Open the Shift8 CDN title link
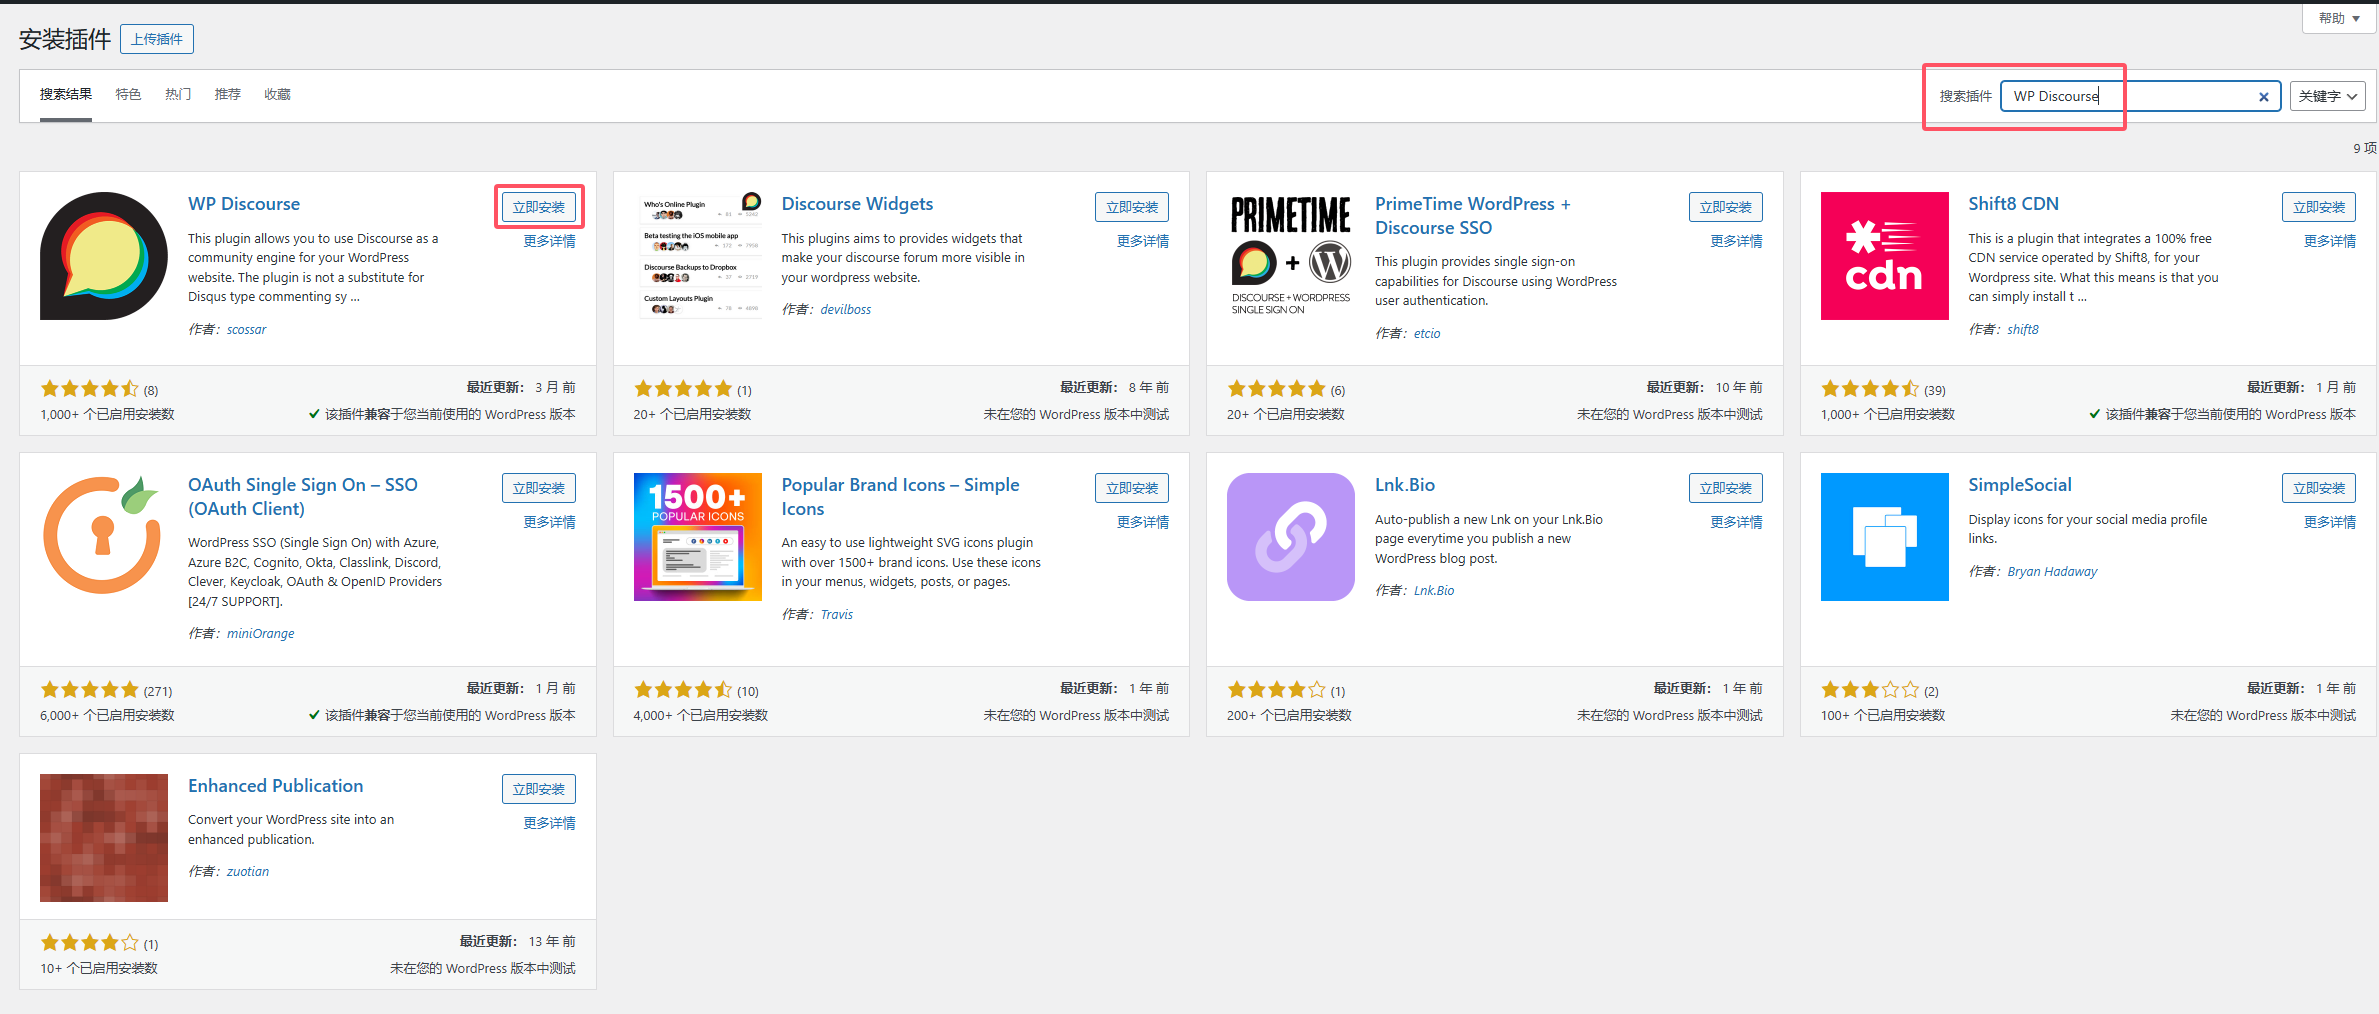The height and width of the screenshot is (1014, 2379). click(2013, 204)
